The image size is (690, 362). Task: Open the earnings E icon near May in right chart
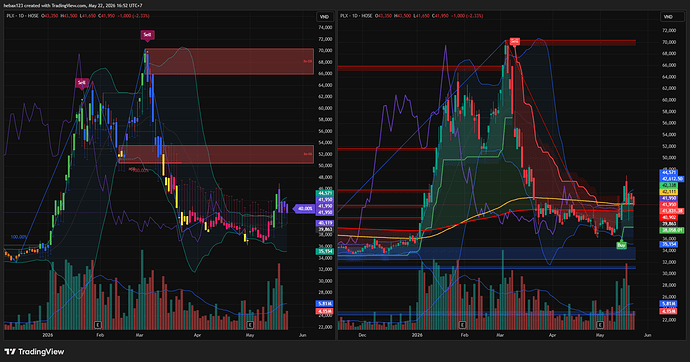click(x=600, y=325)
